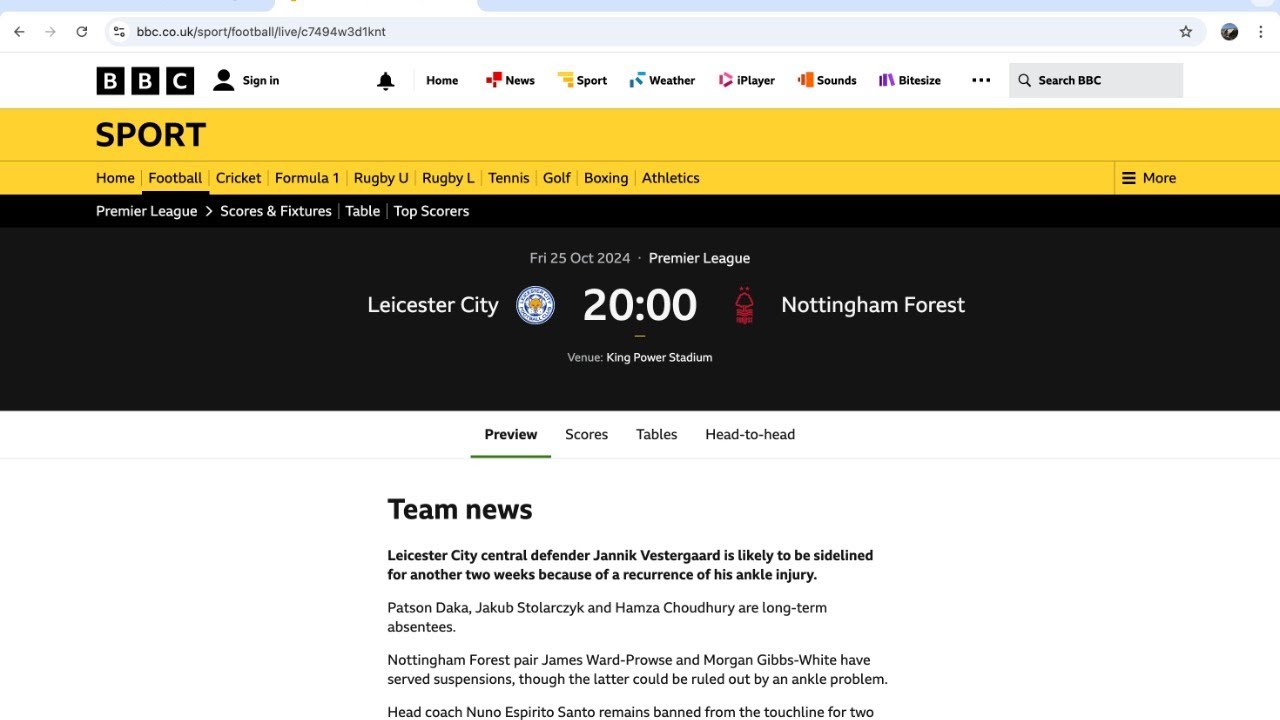Open BBC Sounds from top navigation
This screenshot has height=720, width=1280.
[x=826, y=80]
